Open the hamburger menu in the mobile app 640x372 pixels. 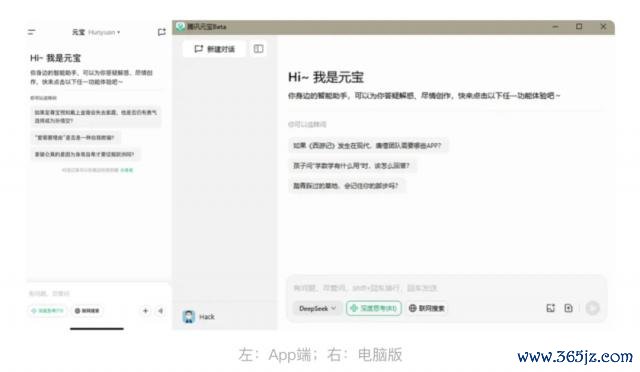31,32
